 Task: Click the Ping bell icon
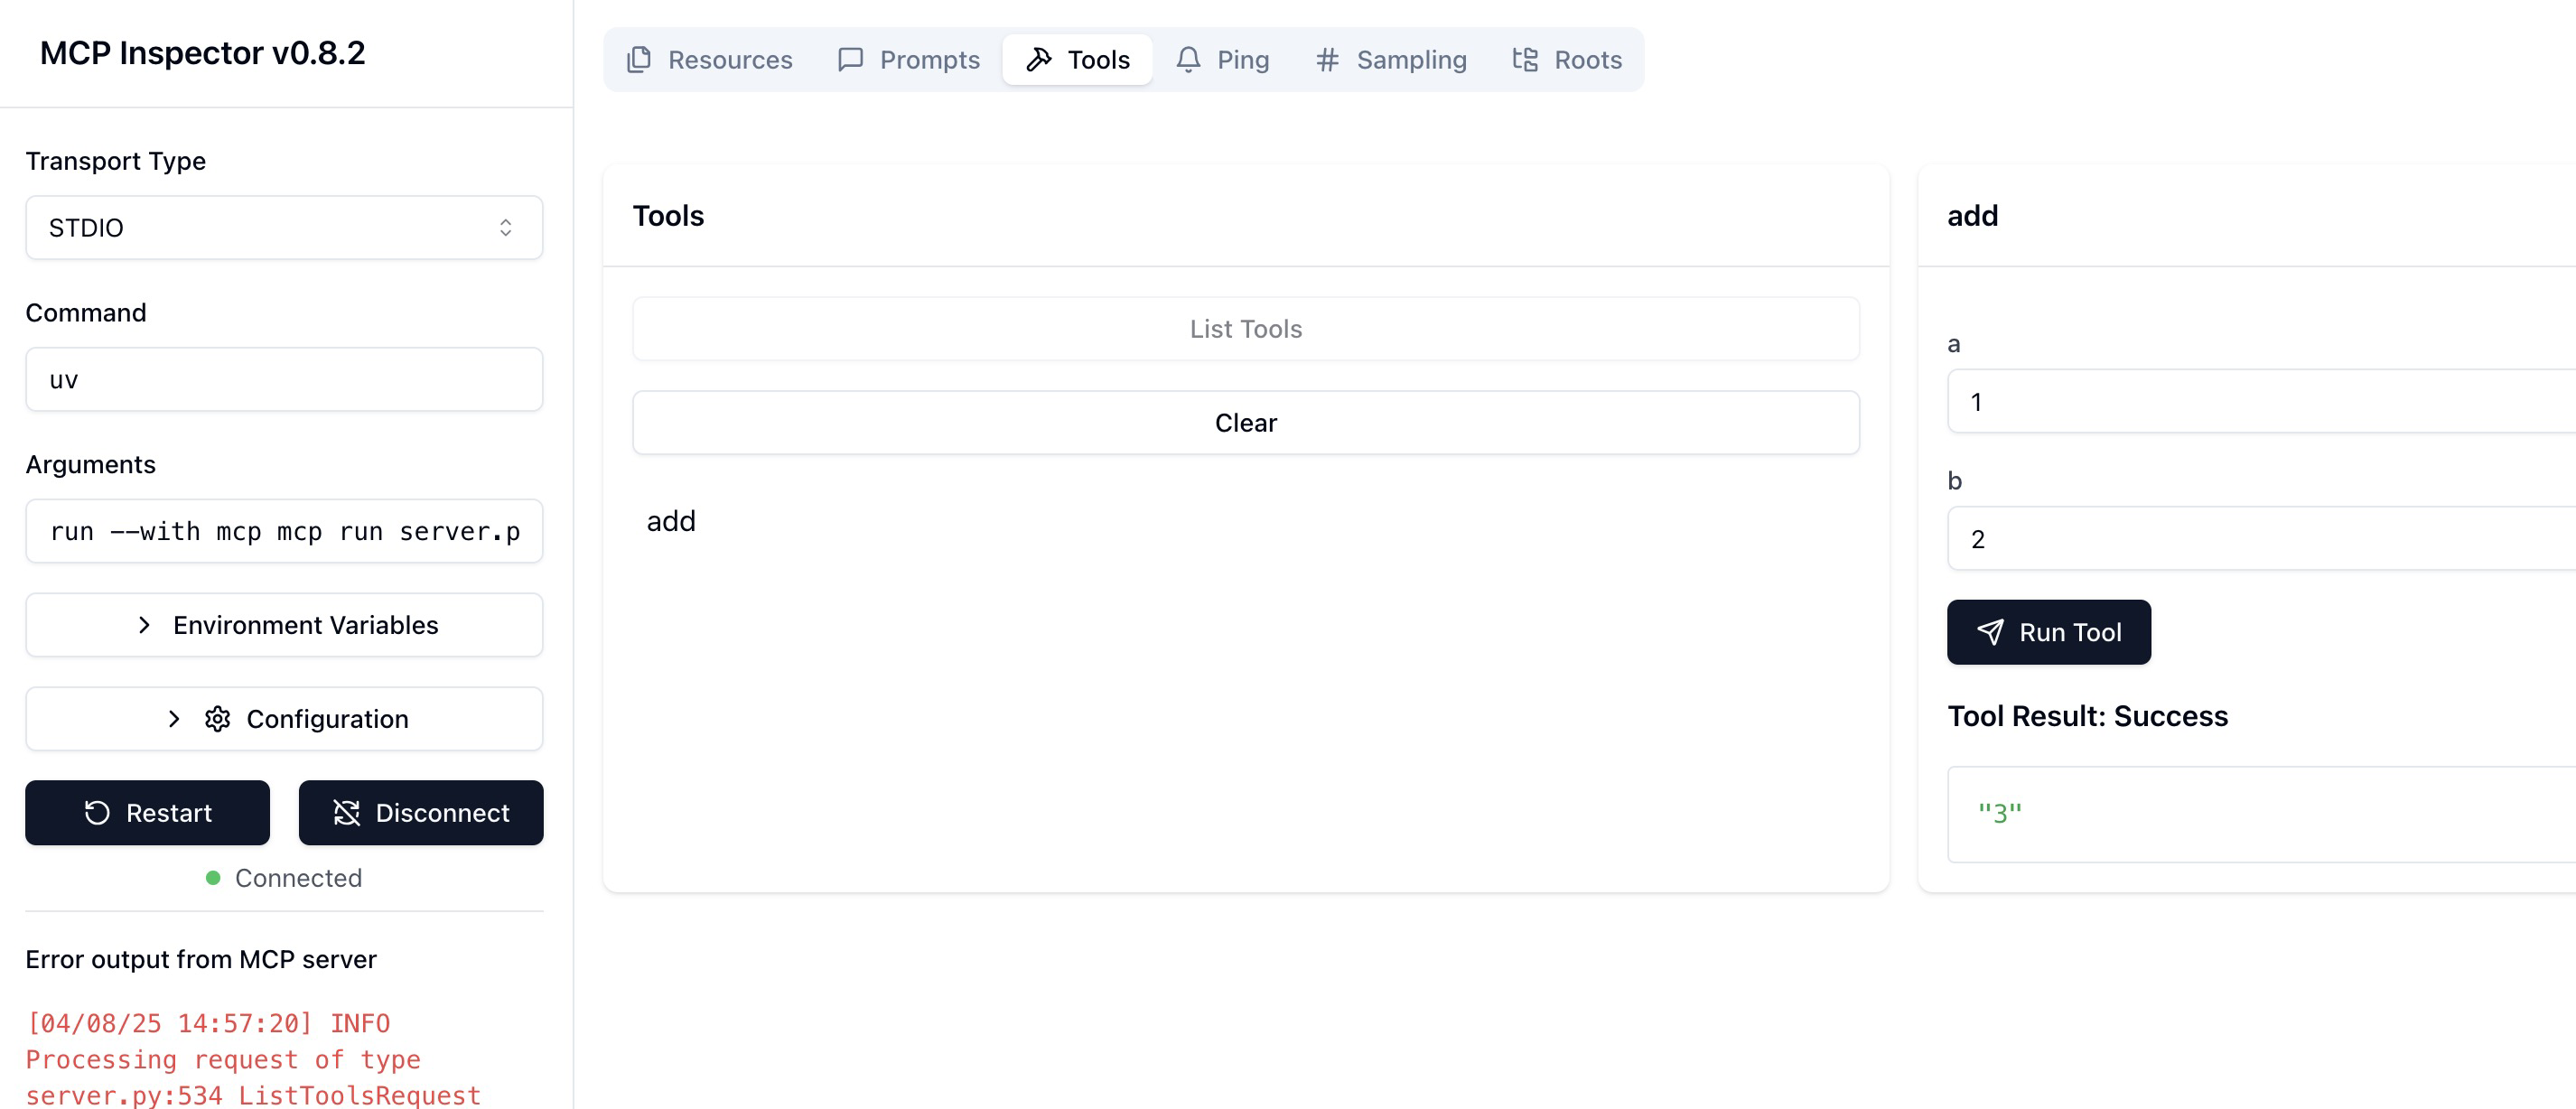(1188, 60)
